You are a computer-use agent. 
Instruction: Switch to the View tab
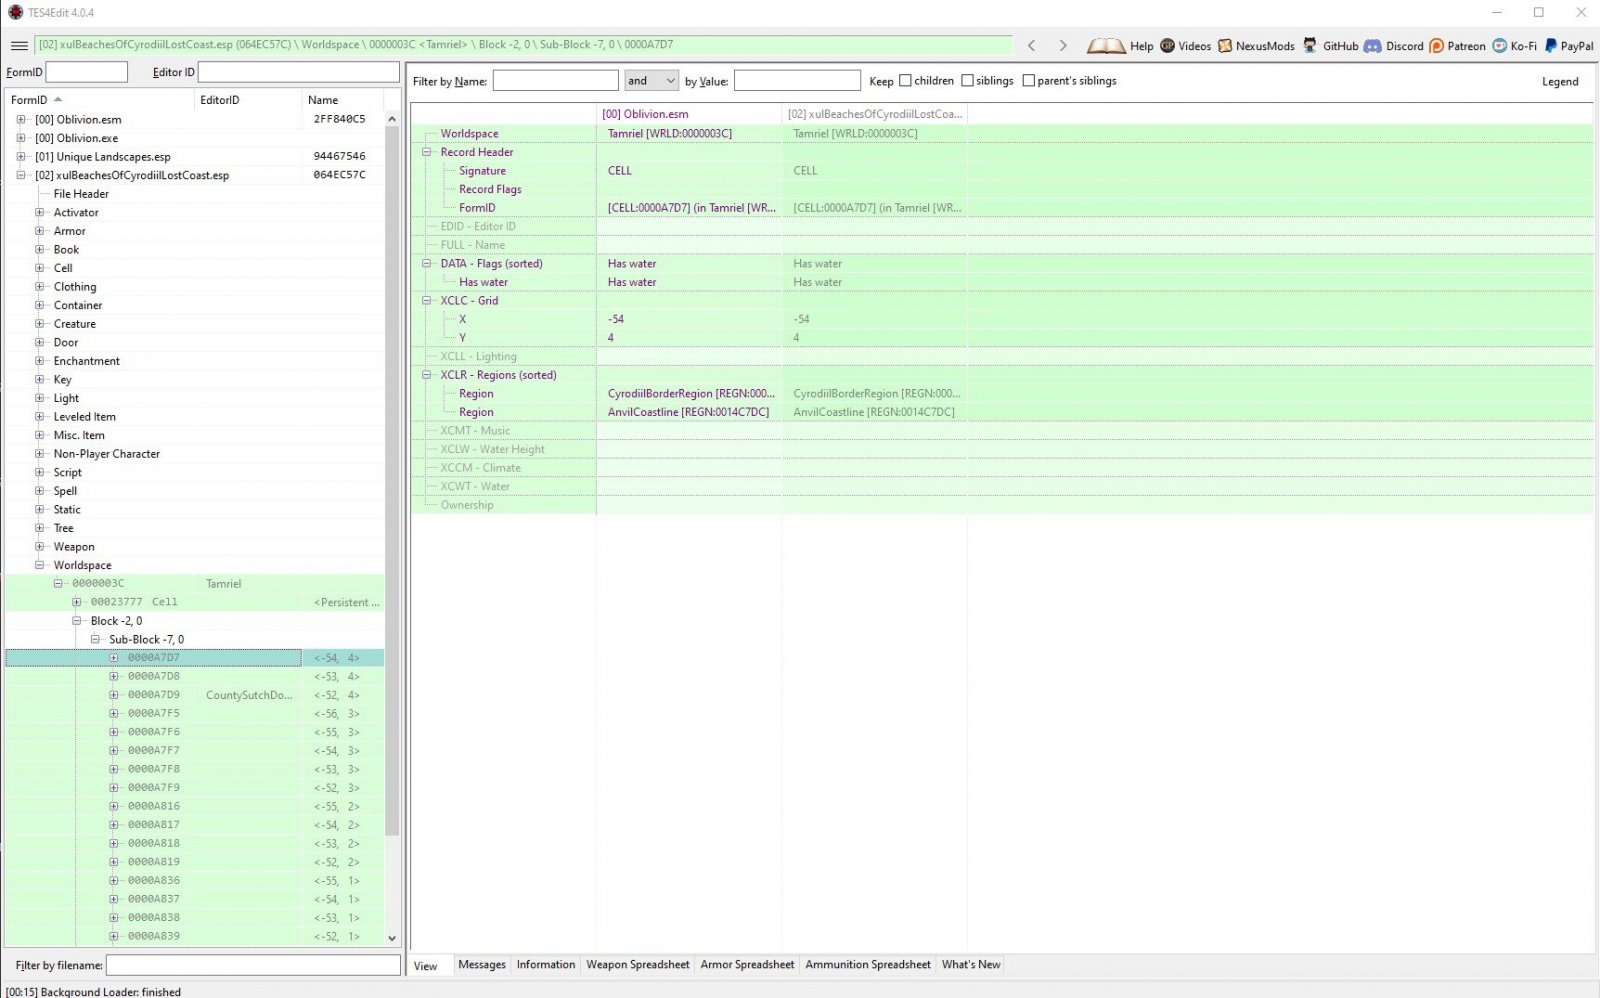point(426,966)
